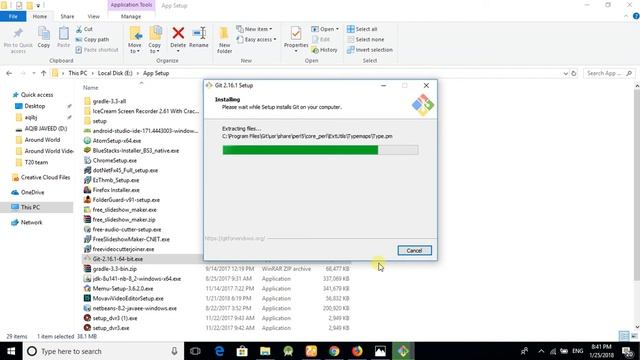The width and height of the screenshot is (640, 360).
Task: Expand the address bar history dropdown
Action: point(565,73)
